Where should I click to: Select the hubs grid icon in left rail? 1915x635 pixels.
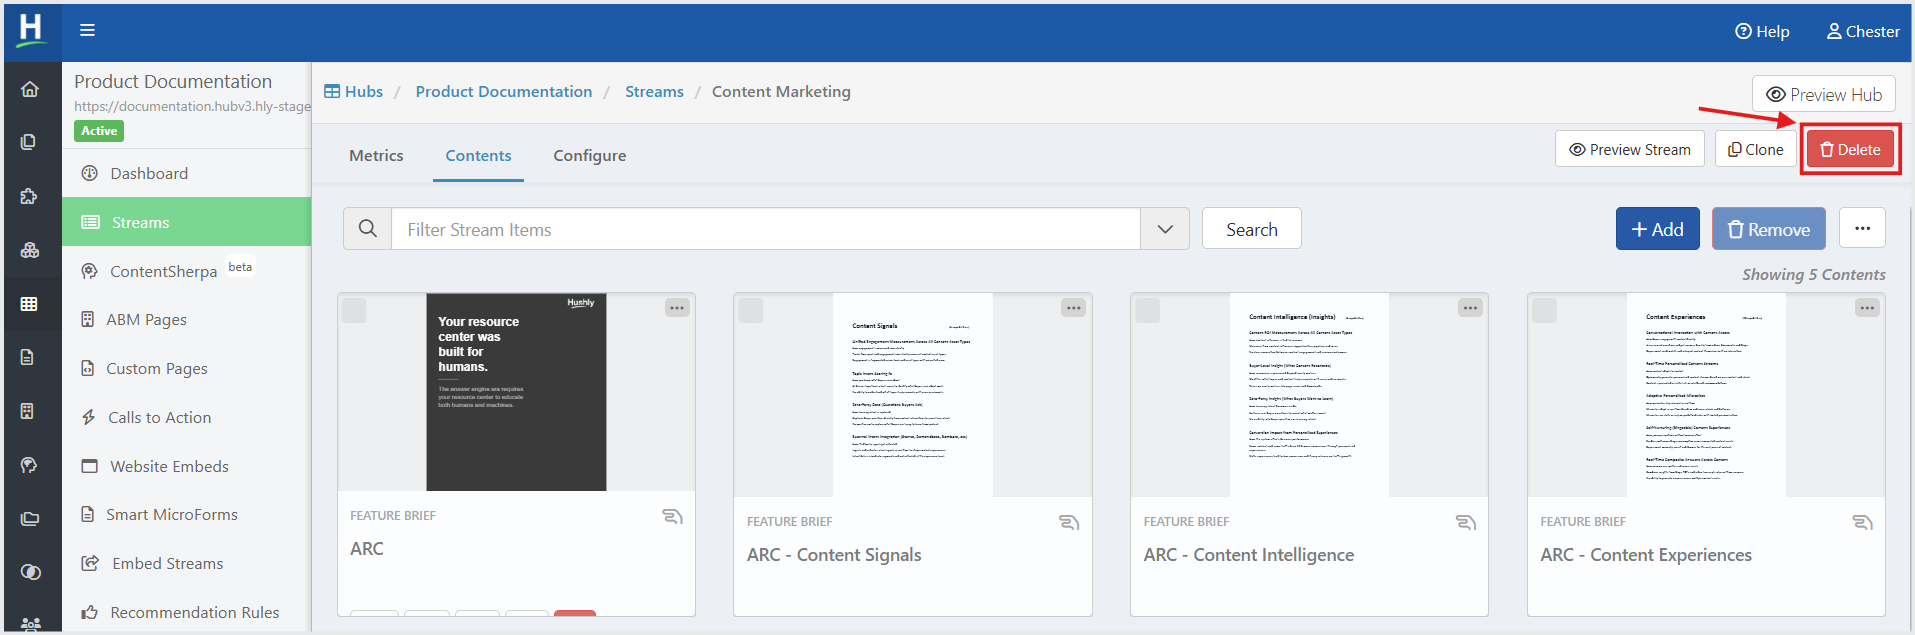pyautogui.click(x=29, y=303)
